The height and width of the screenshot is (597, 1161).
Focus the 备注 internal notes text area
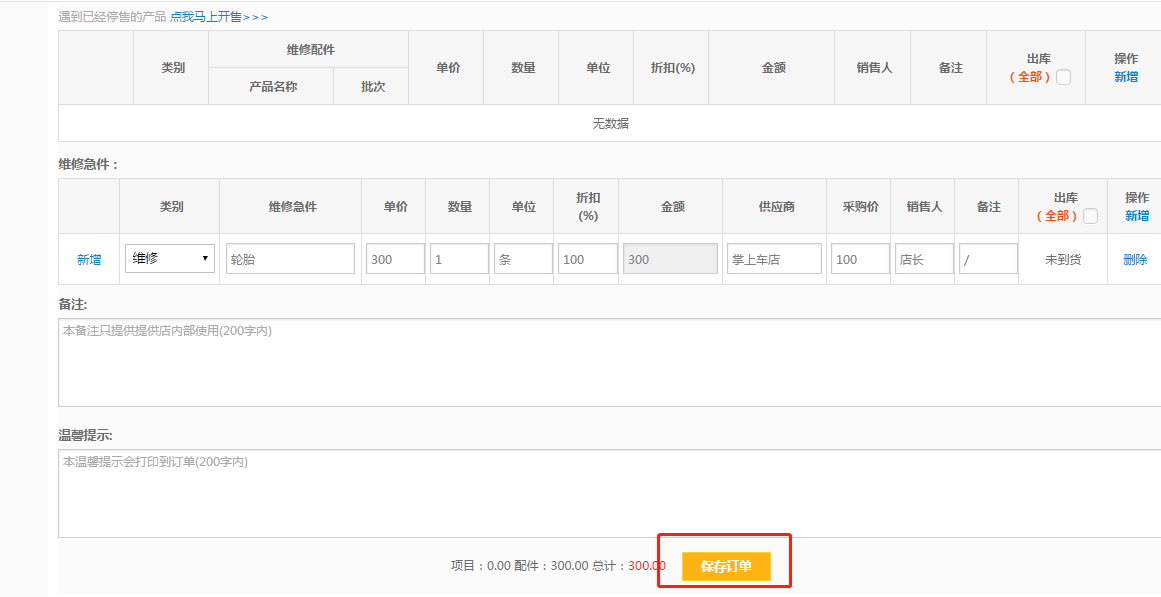tap(608, 362)
